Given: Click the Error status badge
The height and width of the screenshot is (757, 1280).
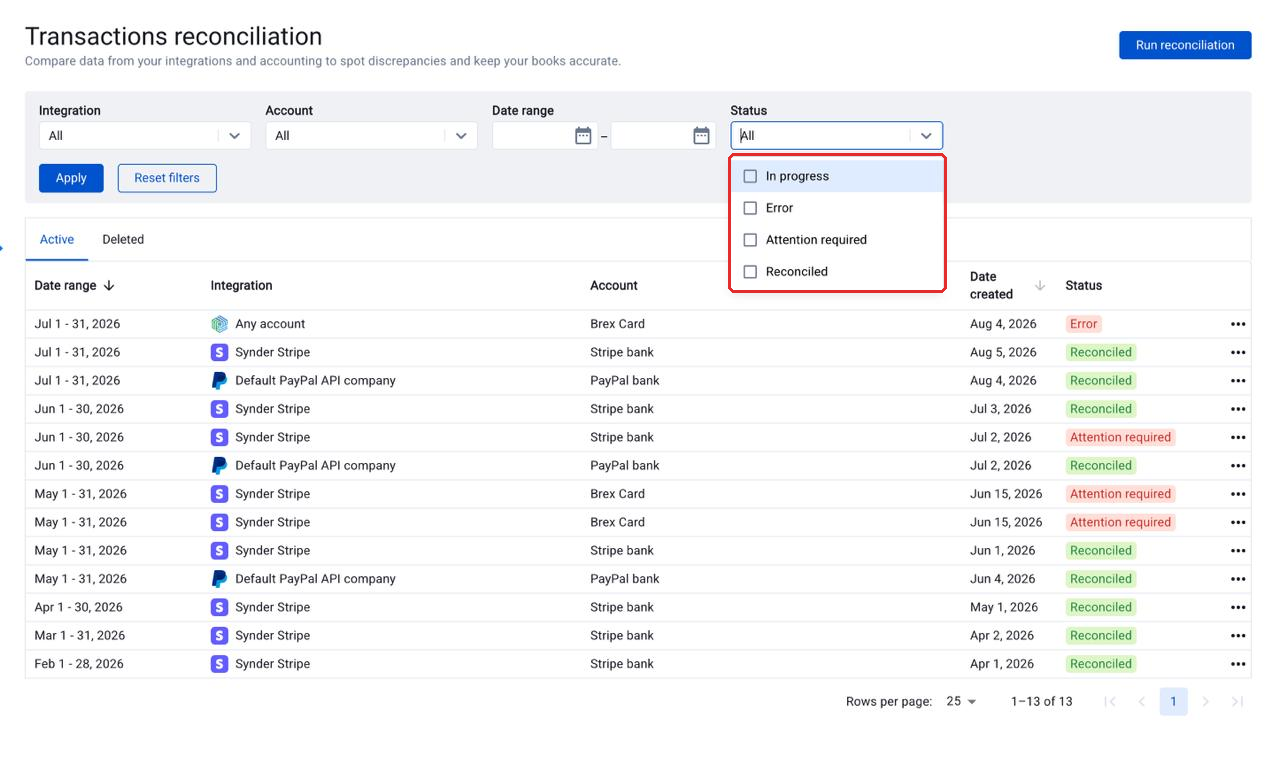Looking at the screenshot, I should [x=1083, y=324].
